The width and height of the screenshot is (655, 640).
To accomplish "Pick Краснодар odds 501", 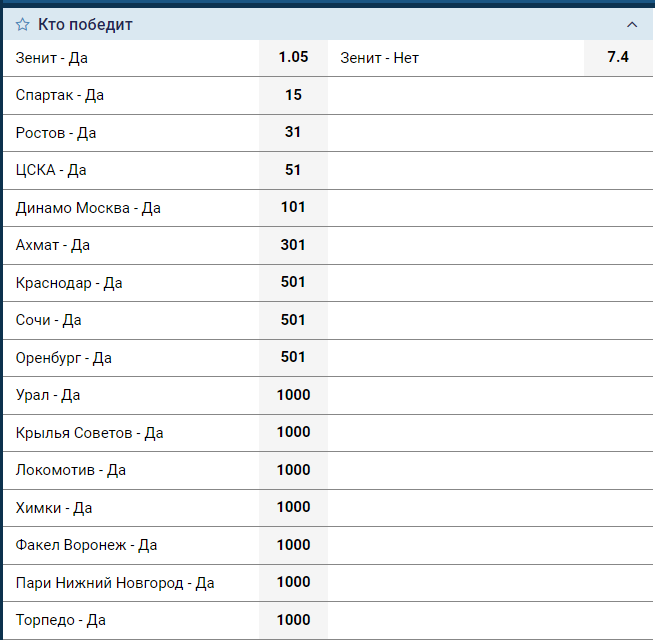I will point(293,283).
